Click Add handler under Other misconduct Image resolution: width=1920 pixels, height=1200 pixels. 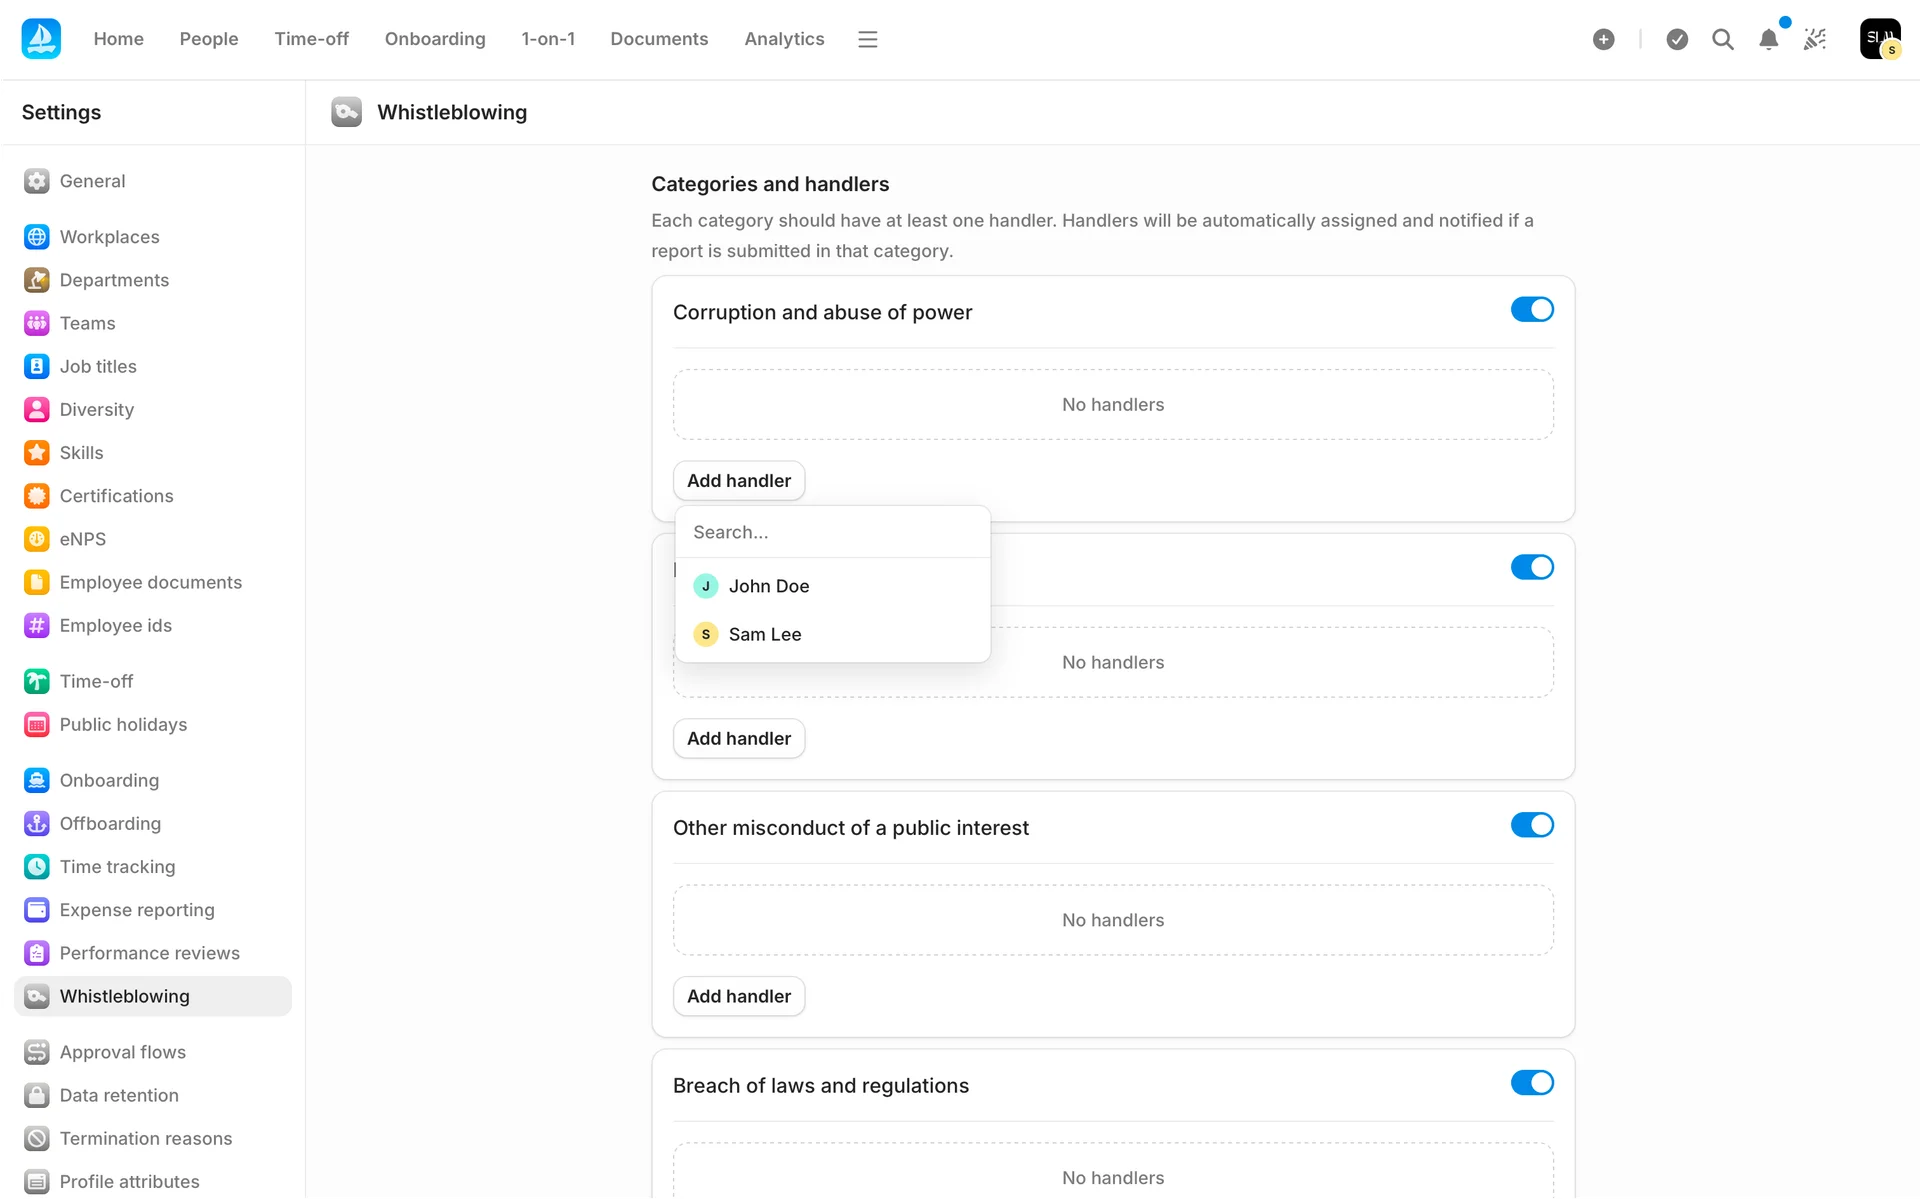point(738,996)
